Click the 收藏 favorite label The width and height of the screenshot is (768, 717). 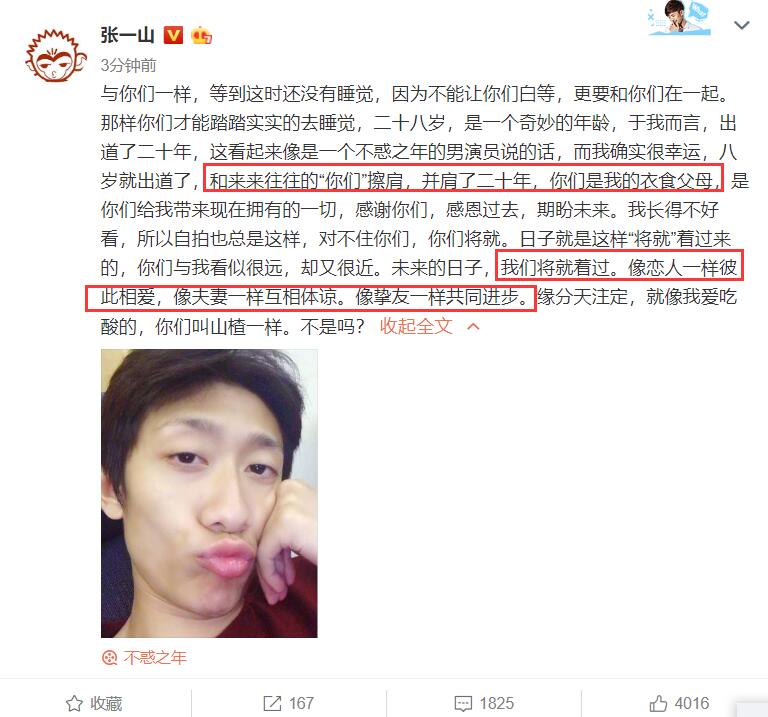(x=106, y=704)
